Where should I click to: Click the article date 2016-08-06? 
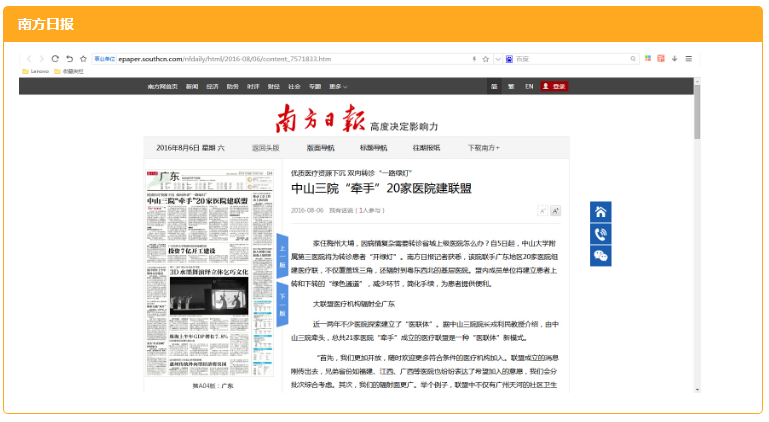point(307,211)
